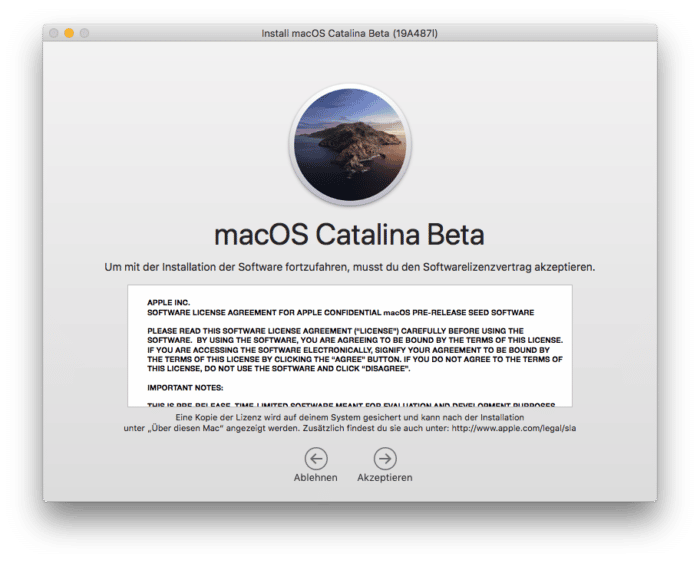Click the grayed-out close window button

click(54, 33)
